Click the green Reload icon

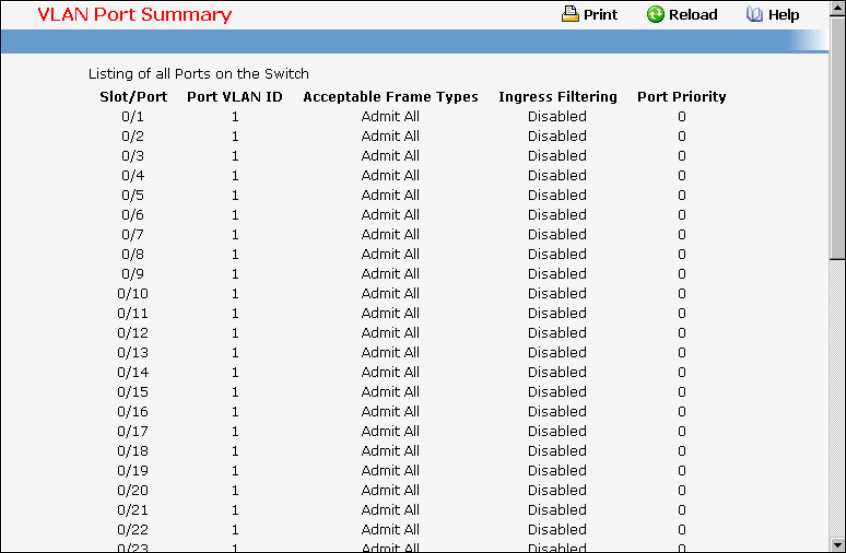point(656,14)
